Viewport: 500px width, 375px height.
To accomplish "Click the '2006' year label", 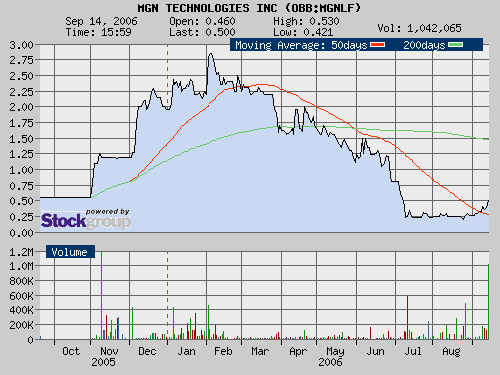I will pyautogui.click(x=330, y=362).
